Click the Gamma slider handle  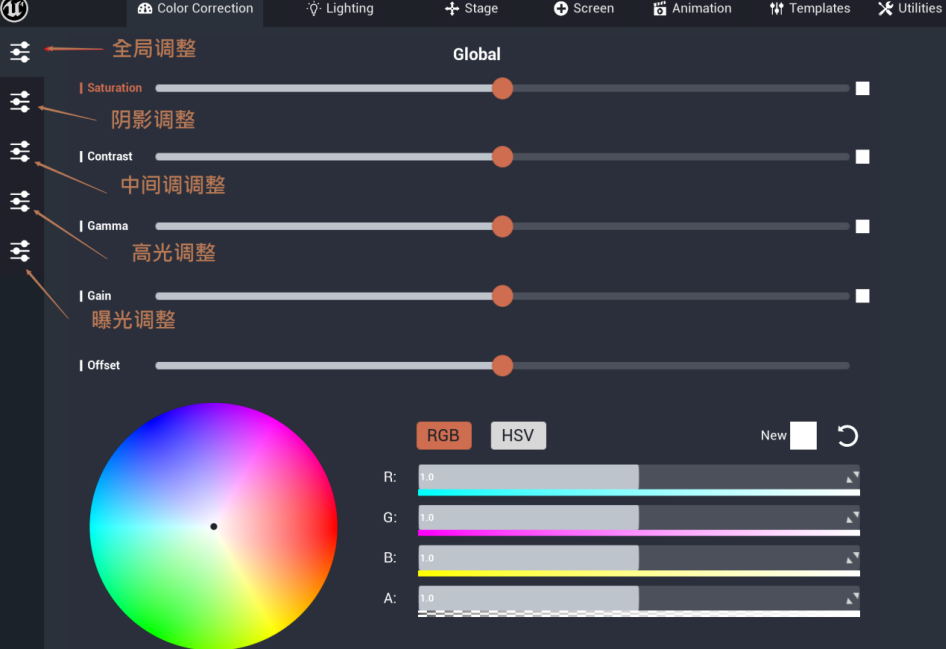[x=502, y=226]
